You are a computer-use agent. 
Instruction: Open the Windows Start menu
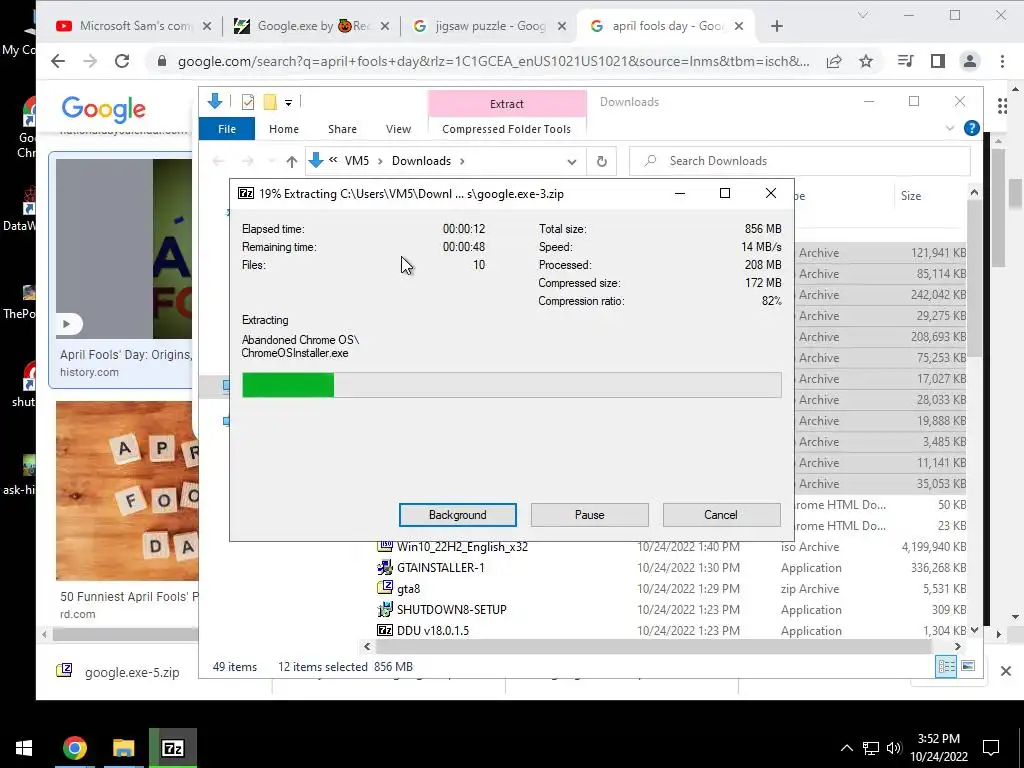pos(24,748)
